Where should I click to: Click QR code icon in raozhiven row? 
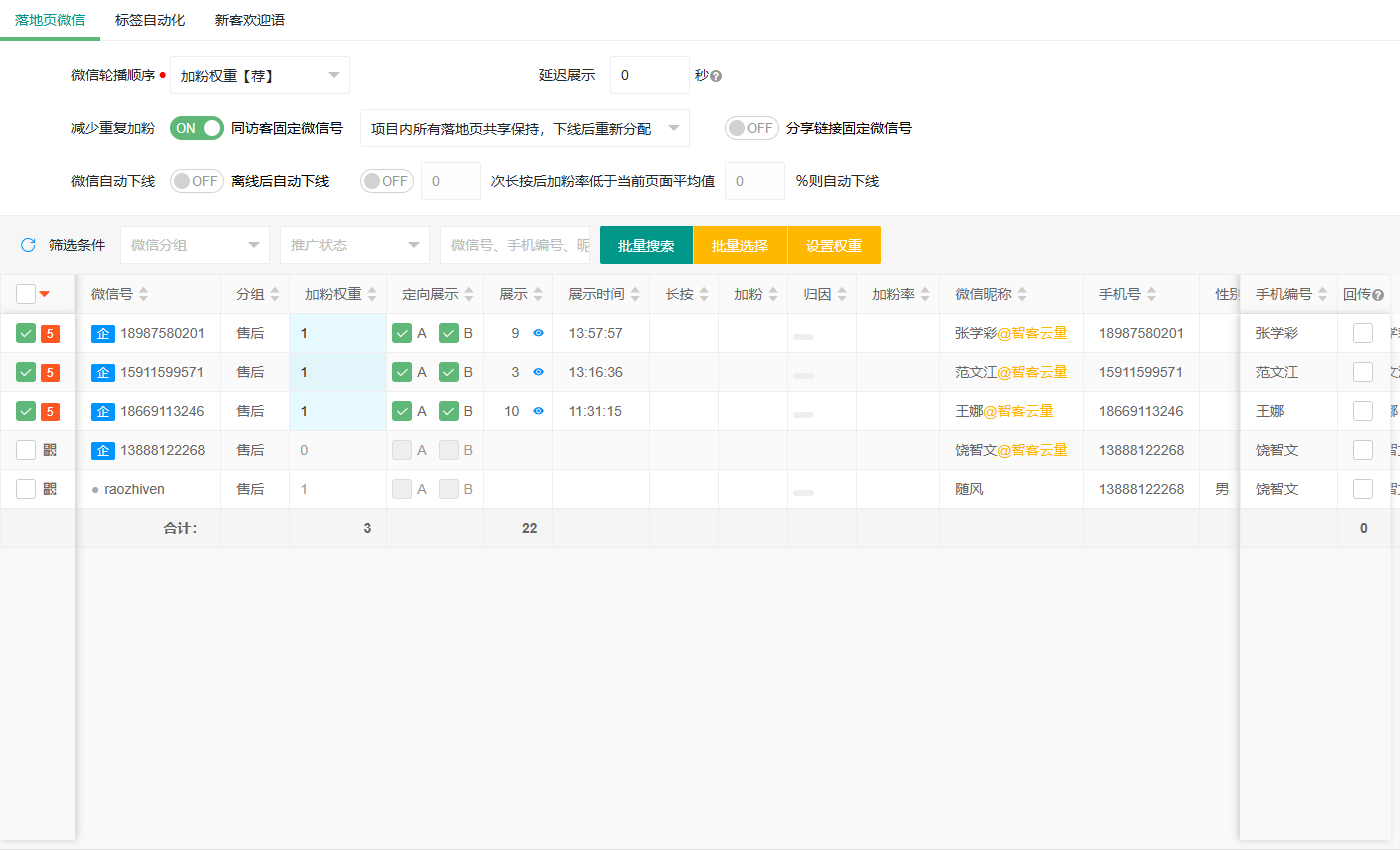point(50,489)
